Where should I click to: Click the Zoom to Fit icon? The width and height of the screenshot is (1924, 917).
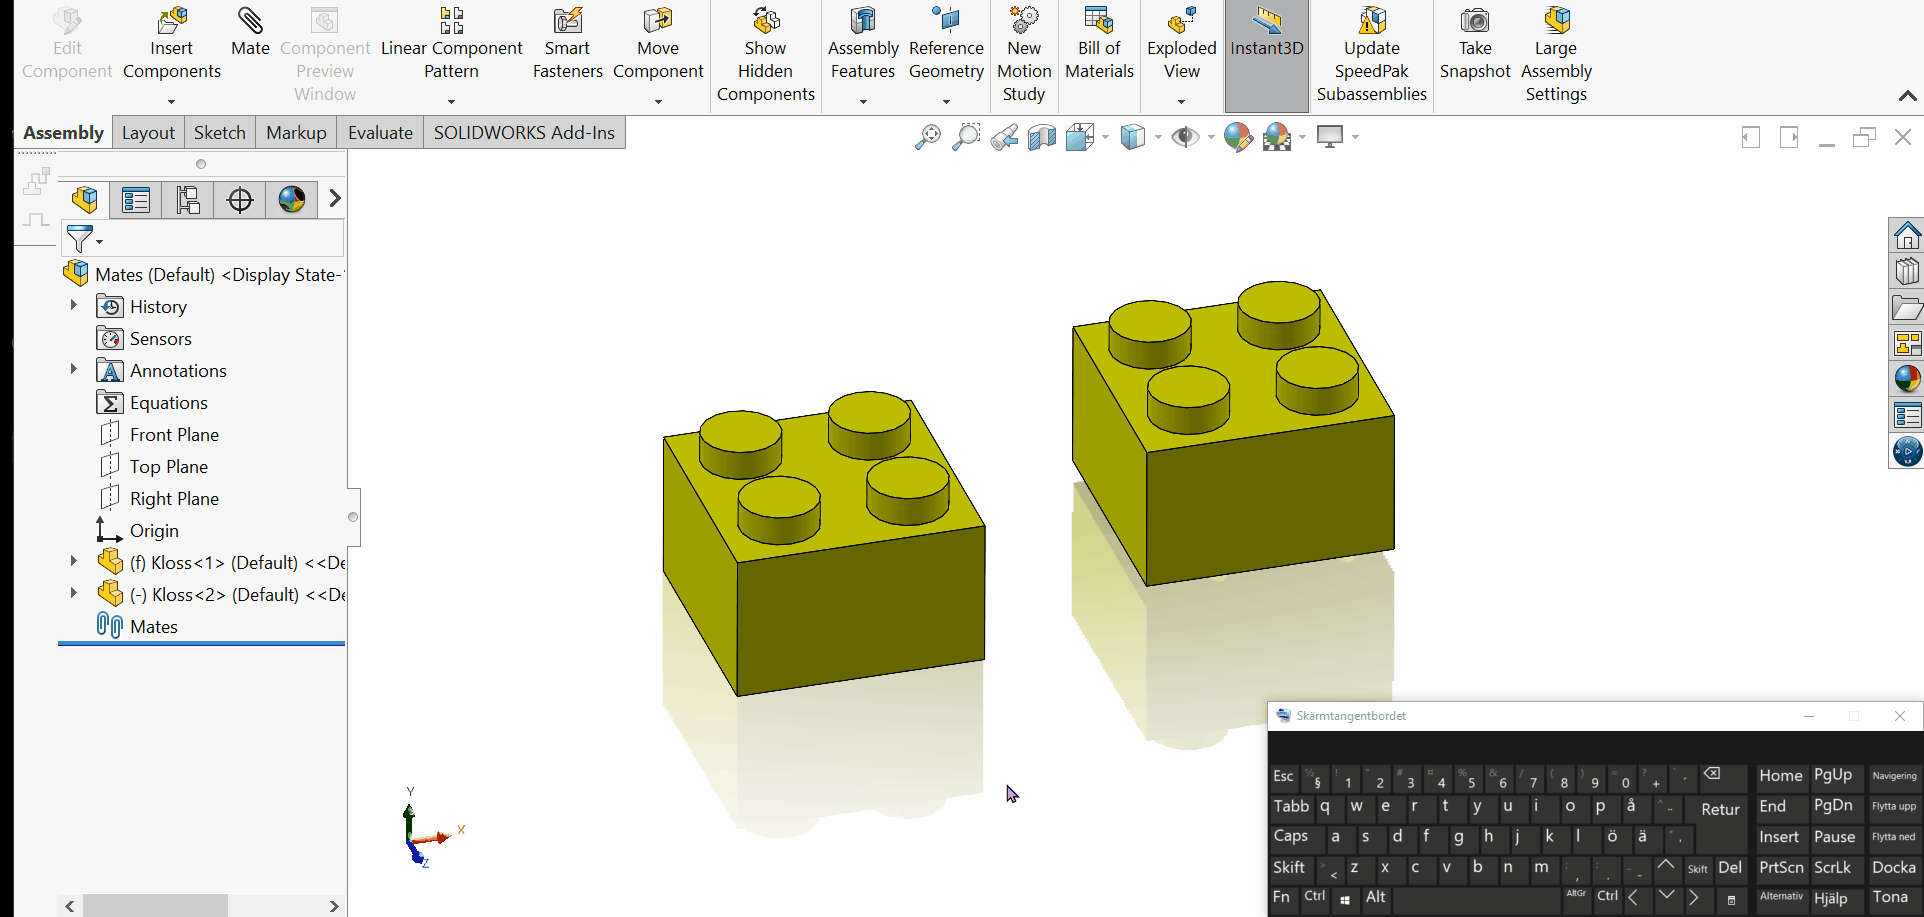click(928, 137)
